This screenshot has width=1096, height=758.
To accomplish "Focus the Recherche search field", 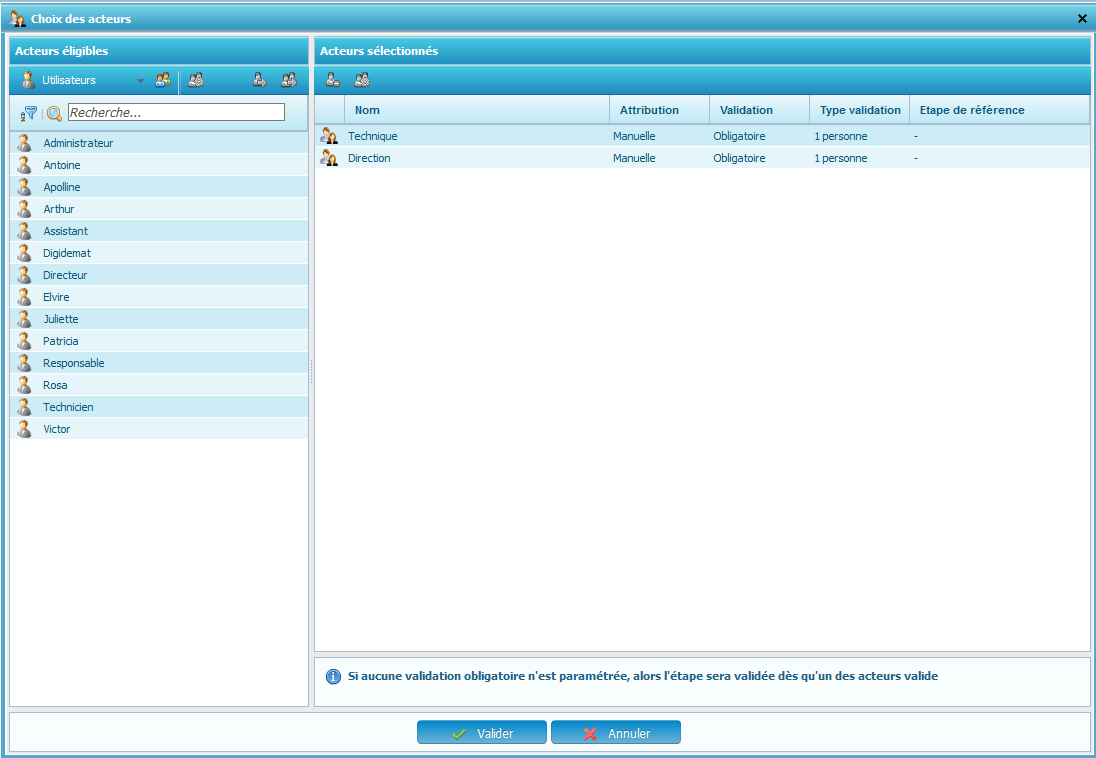I will 176,113.
